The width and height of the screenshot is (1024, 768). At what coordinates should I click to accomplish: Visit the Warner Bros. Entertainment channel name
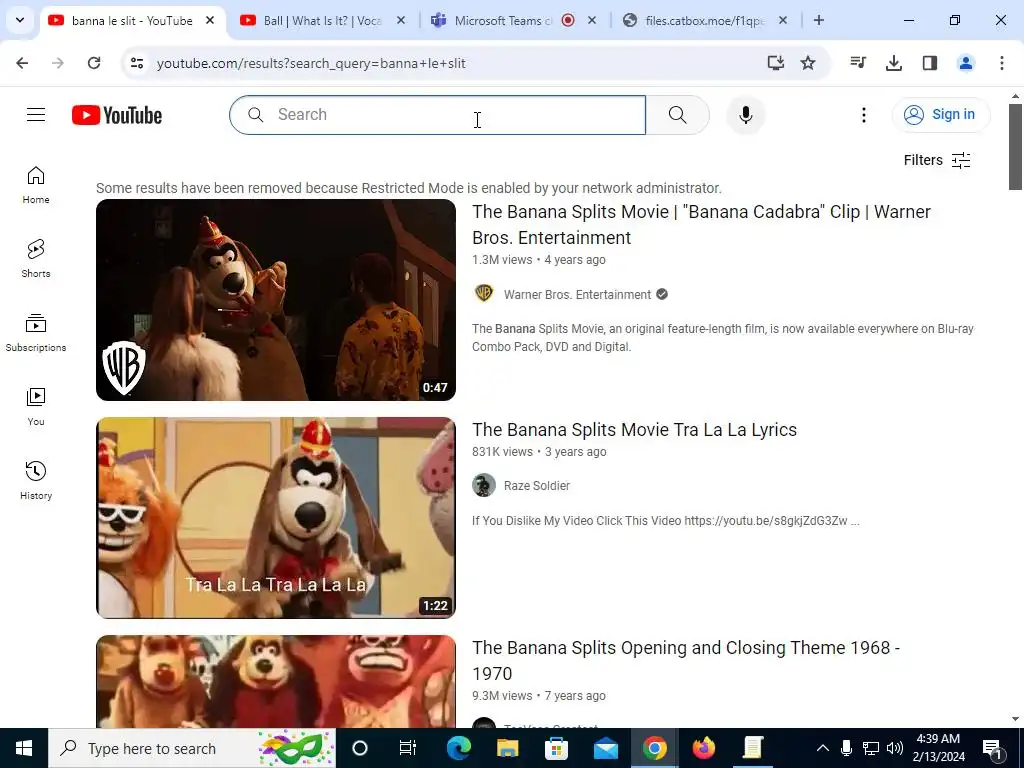click(x=577, y=295)
